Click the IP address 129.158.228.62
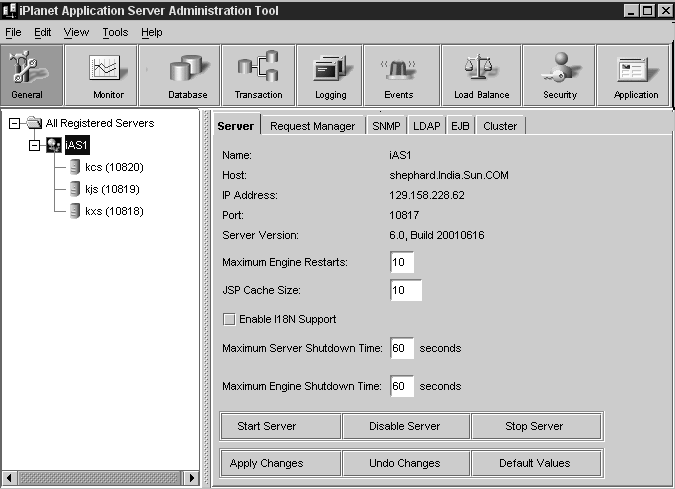 [427, 195]
